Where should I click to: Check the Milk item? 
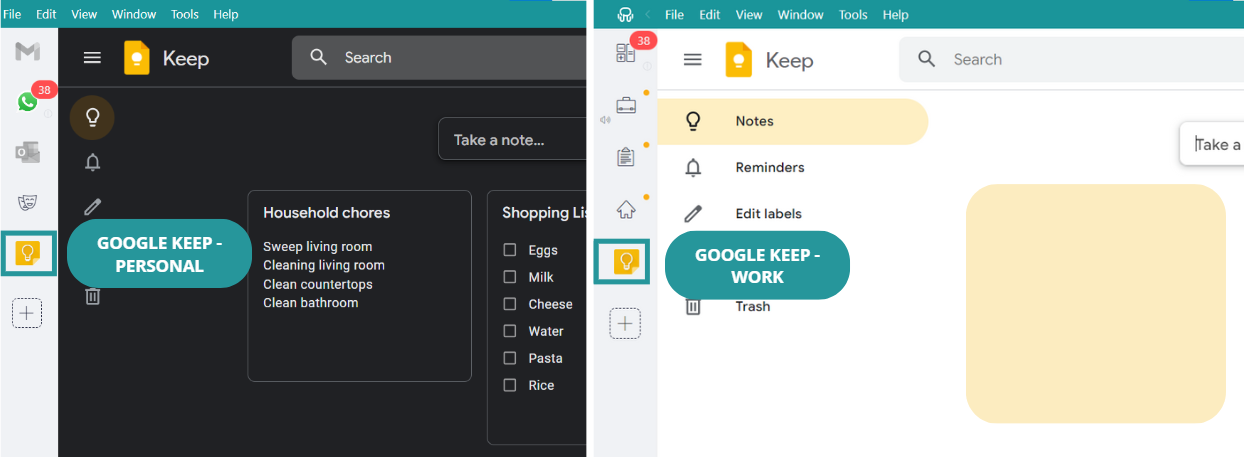pos(510,277)
